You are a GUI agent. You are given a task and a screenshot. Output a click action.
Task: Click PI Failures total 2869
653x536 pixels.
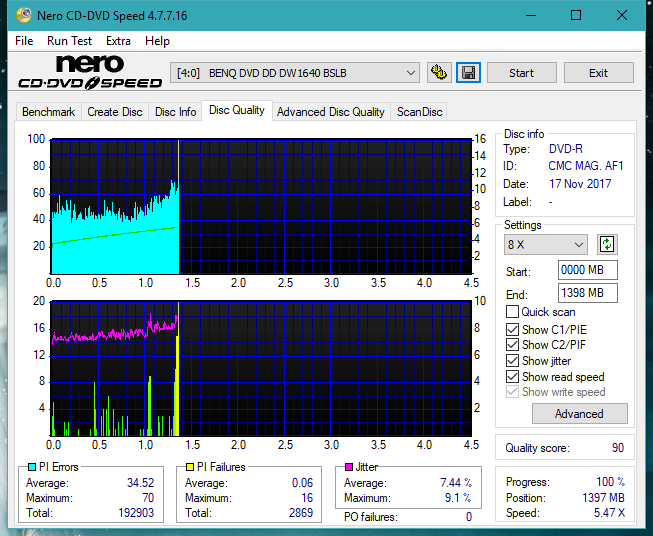click(301, 513)
